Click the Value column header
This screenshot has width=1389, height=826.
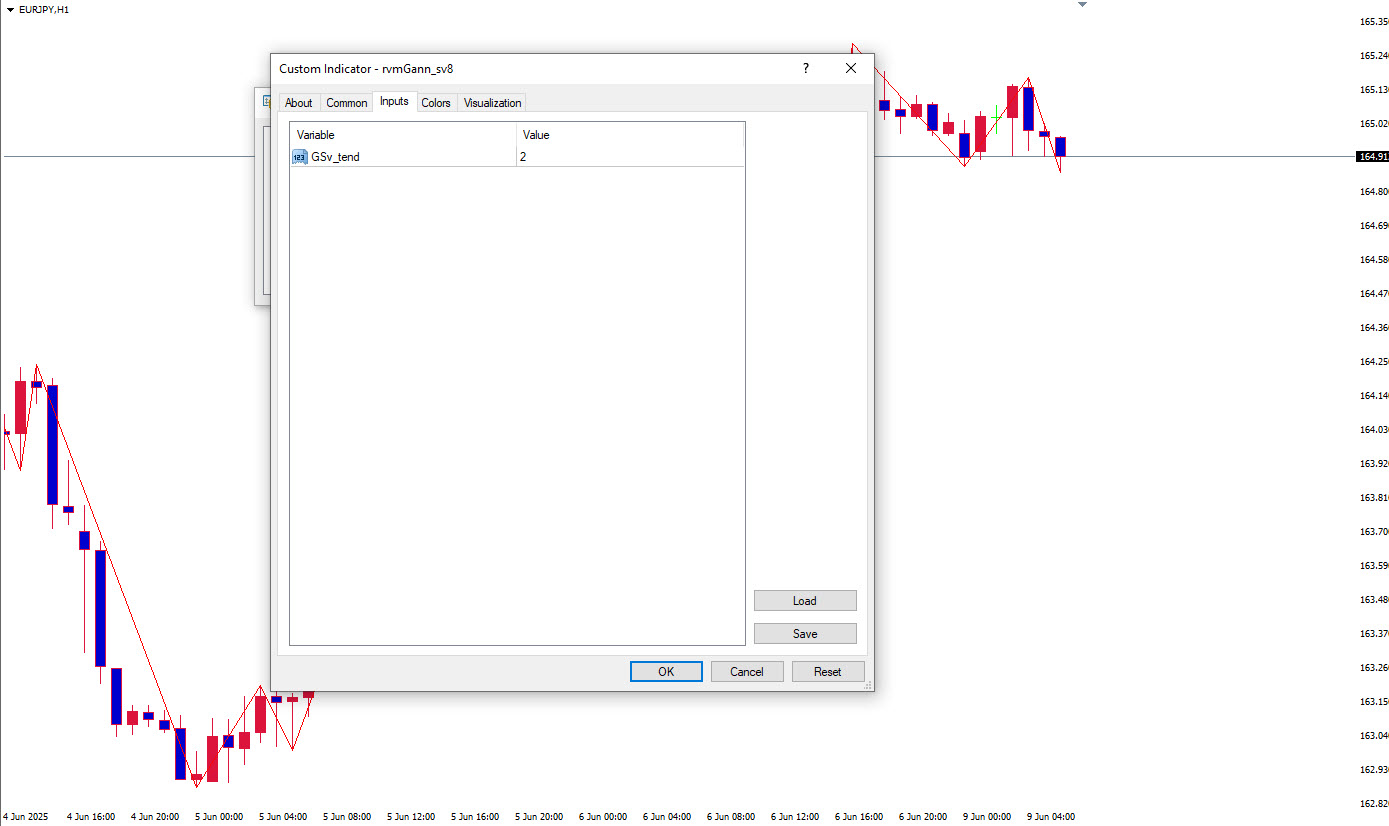[630, 135]
